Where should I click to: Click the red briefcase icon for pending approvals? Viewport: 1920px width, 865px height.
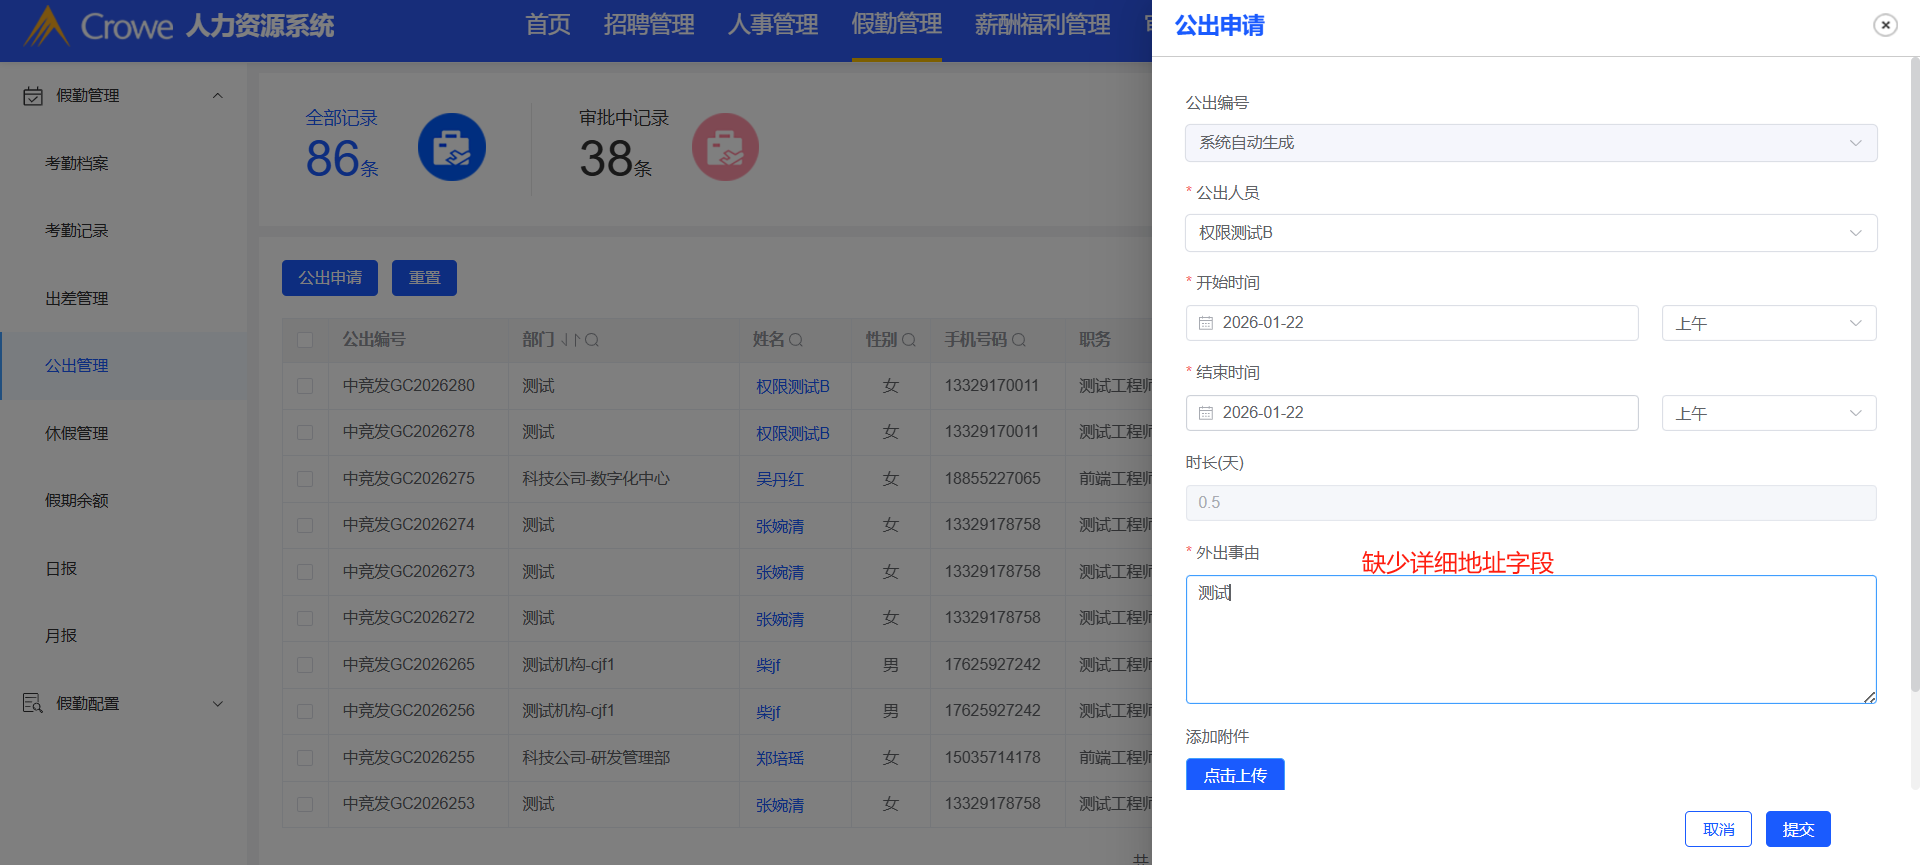[x=725, y=147]
